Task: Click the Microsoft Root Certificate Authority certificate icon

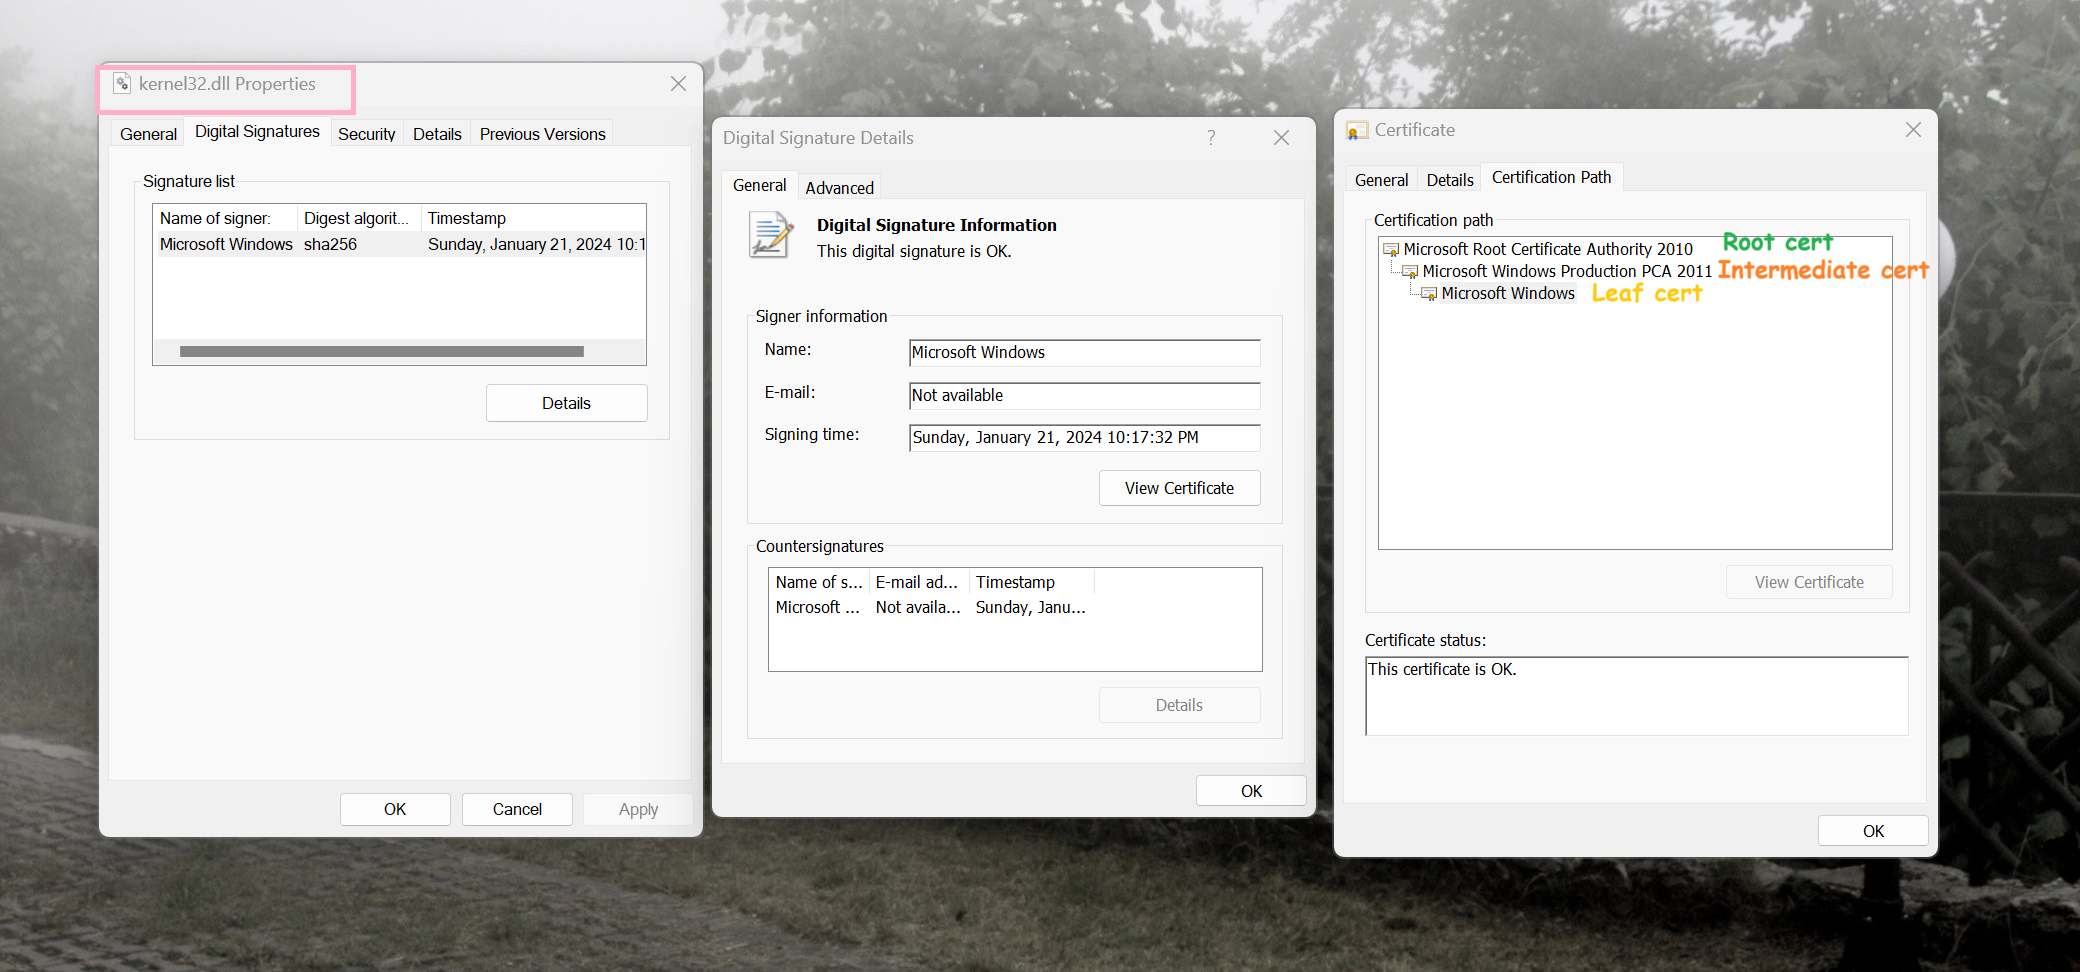Action: [1391, 249]
